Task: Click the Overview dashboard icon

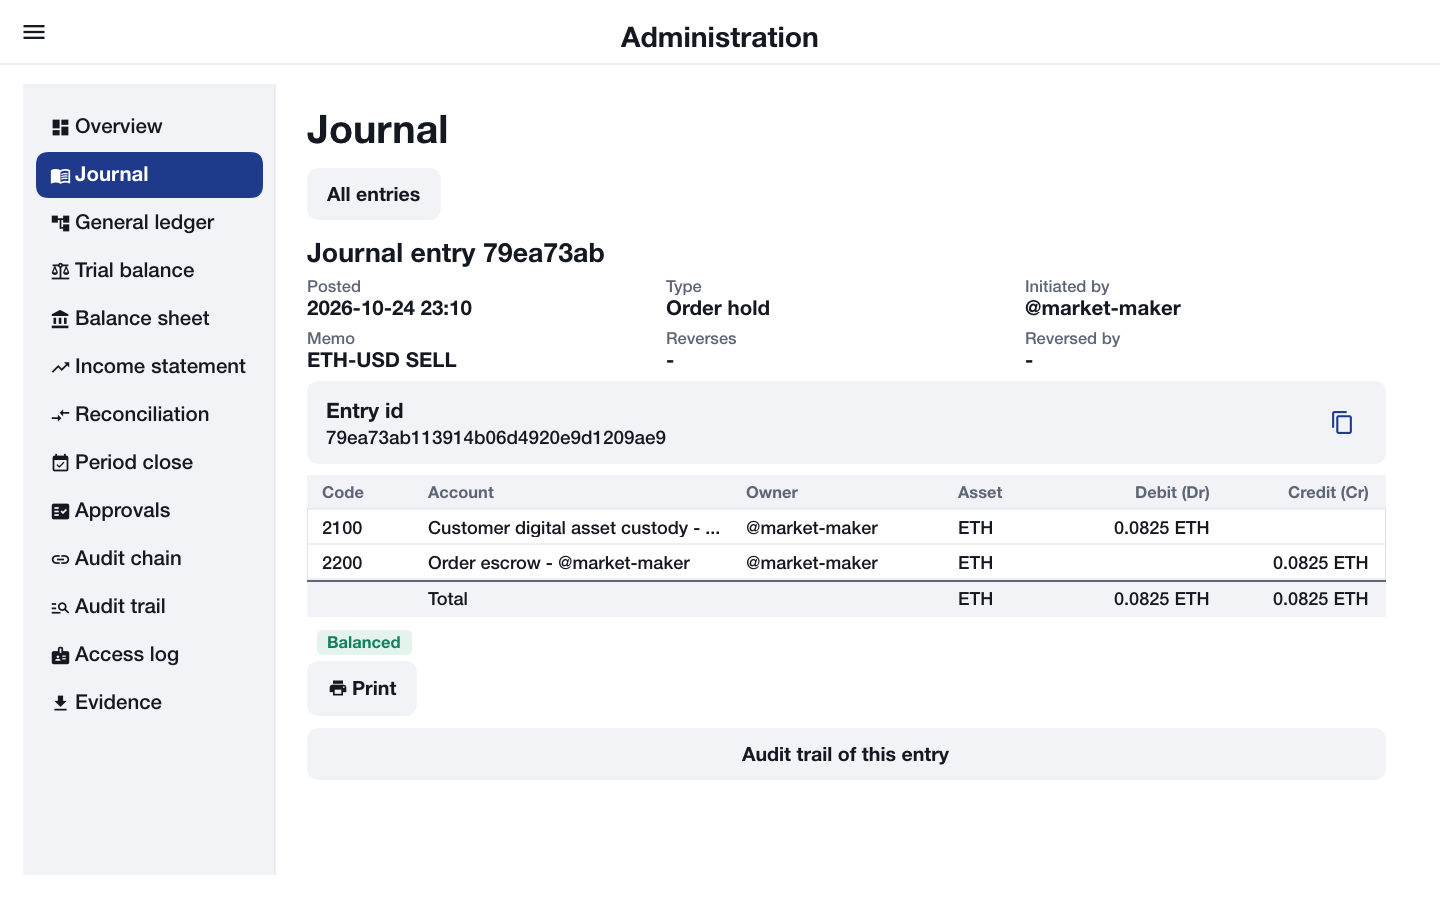Action: click(x=60, y=127)
